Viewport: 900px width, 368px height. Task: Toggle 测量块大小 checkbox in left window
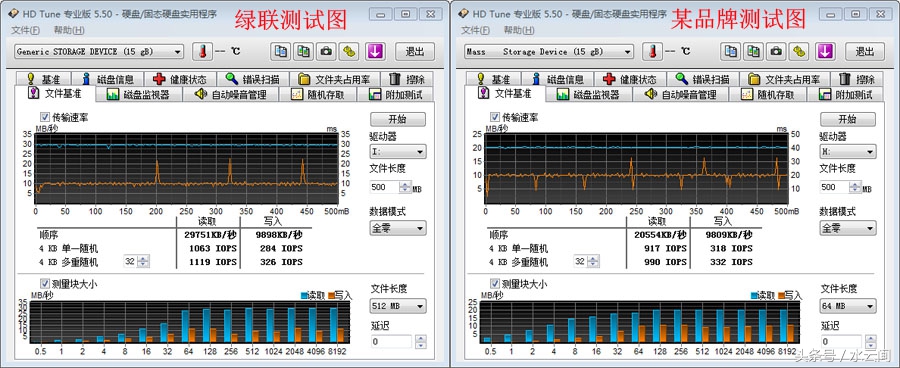(x=44, y=284)
